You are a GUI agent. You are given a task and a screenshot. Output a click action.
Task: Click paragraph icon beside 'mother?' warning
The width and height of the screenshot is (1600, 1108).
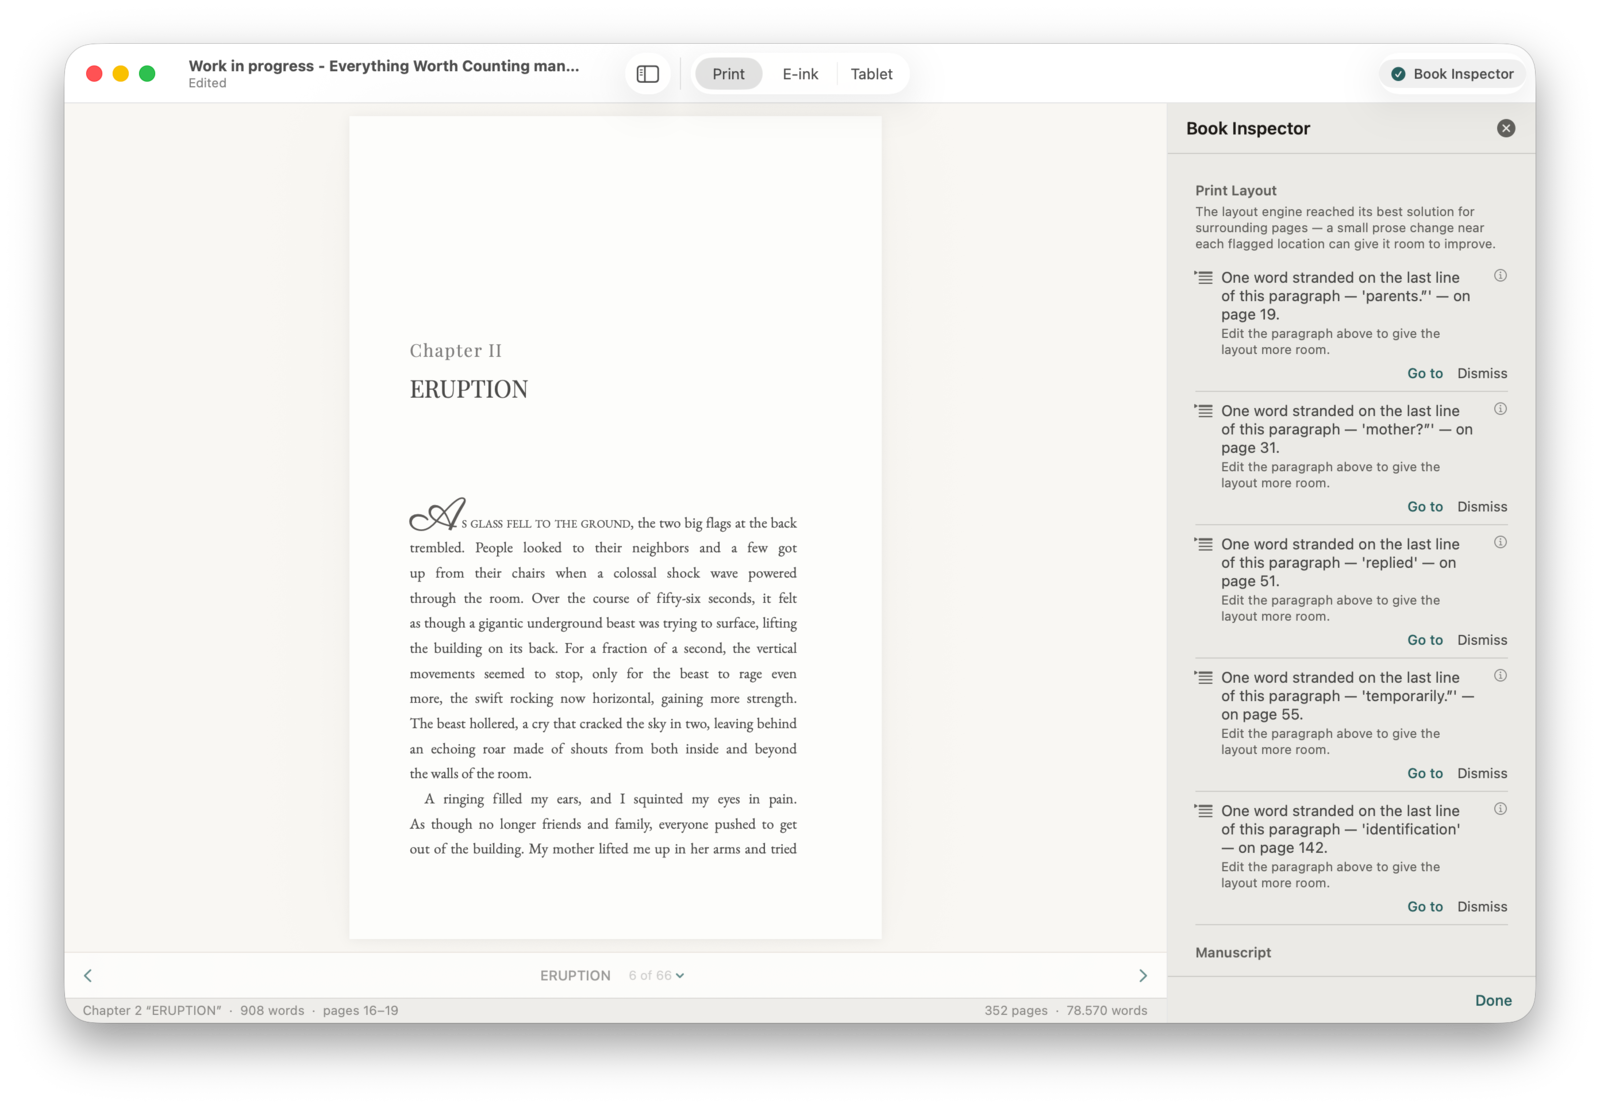pos(1204,410)
